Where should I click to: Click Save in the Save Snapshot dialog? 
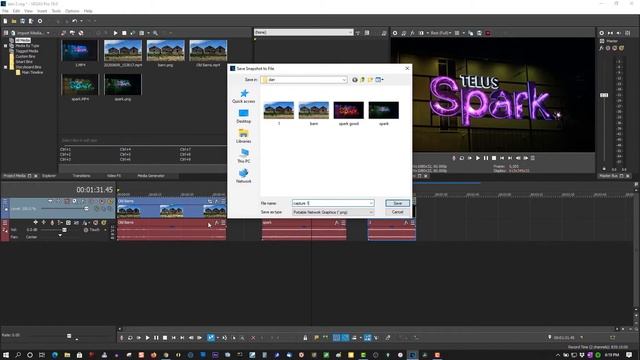click(397, 203)
